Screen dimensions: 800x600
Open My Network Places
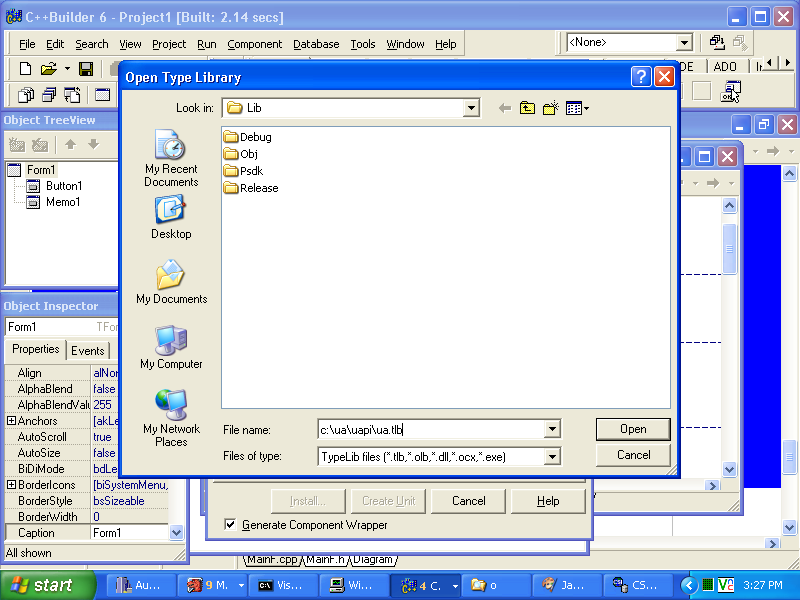point(171,418)
